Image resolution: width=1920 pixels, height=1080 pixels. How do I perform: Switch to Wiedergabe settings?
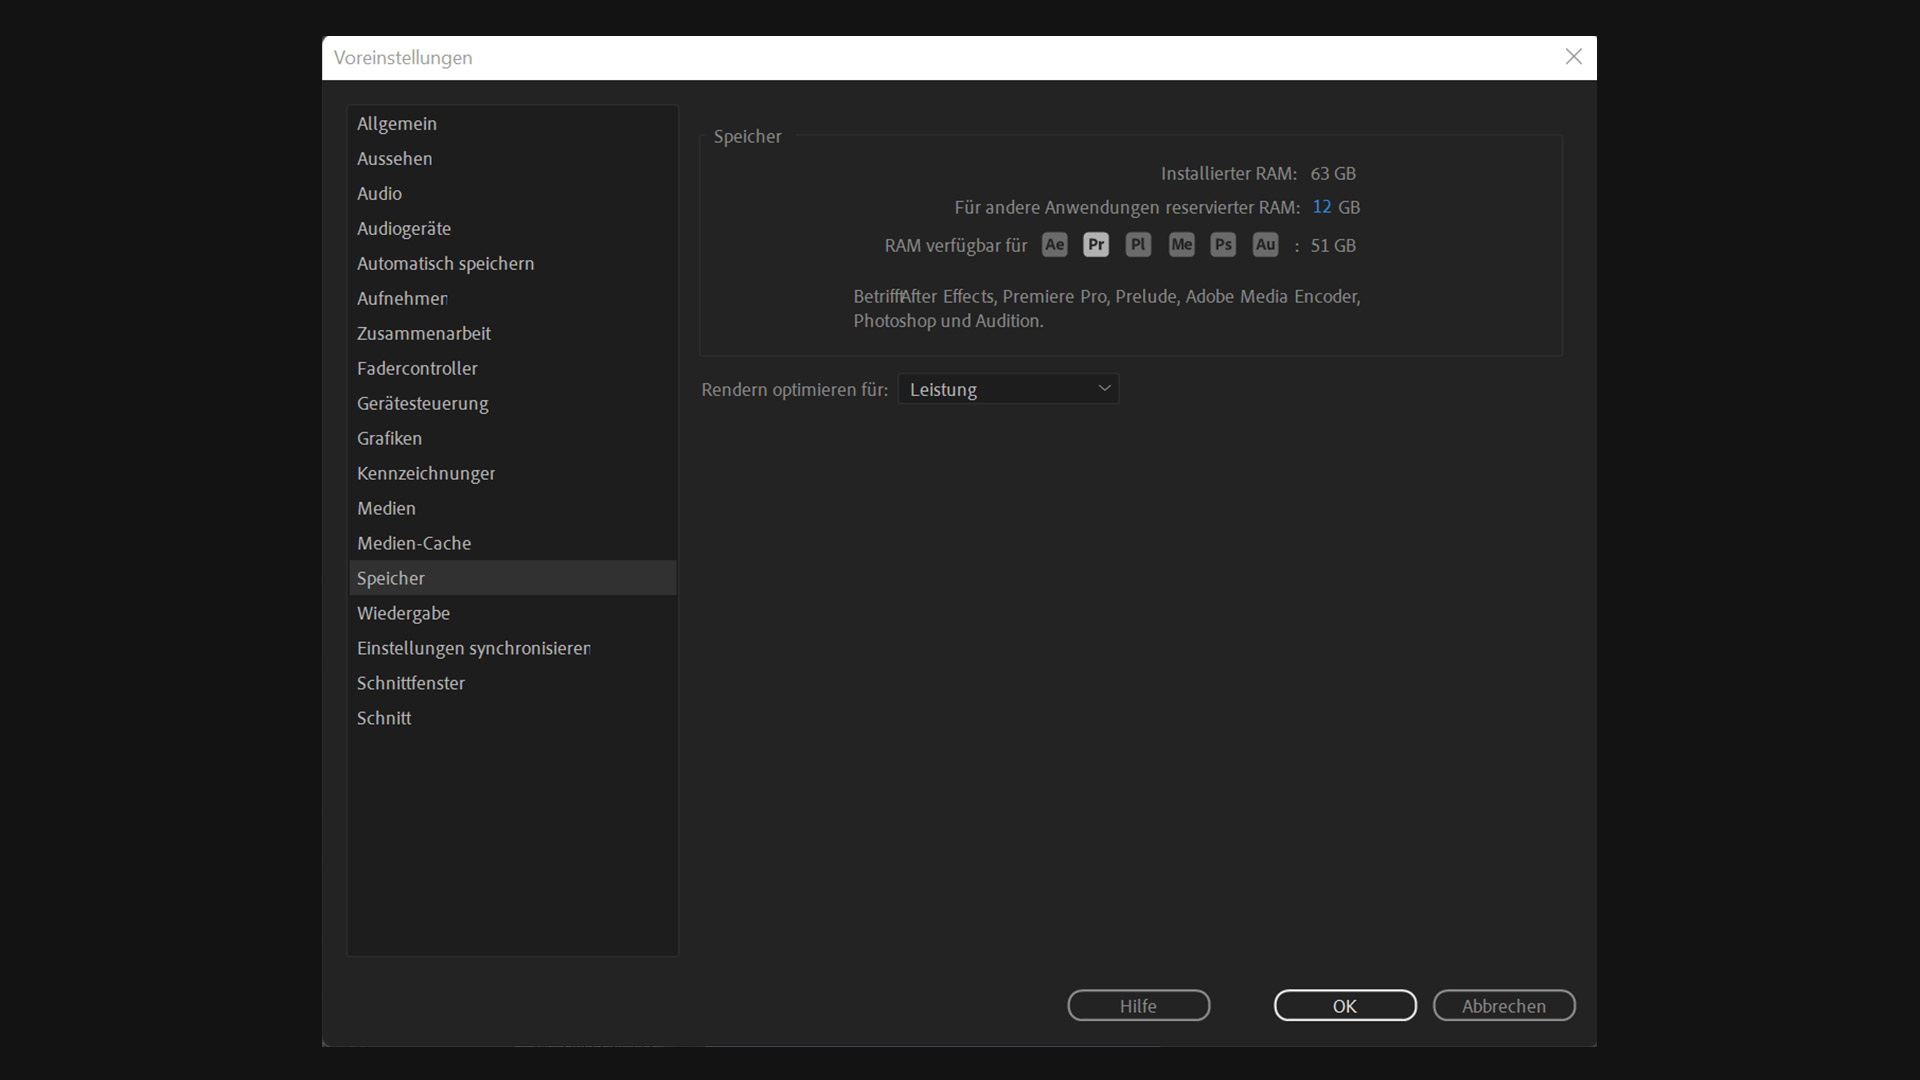[x=403, y=614]
